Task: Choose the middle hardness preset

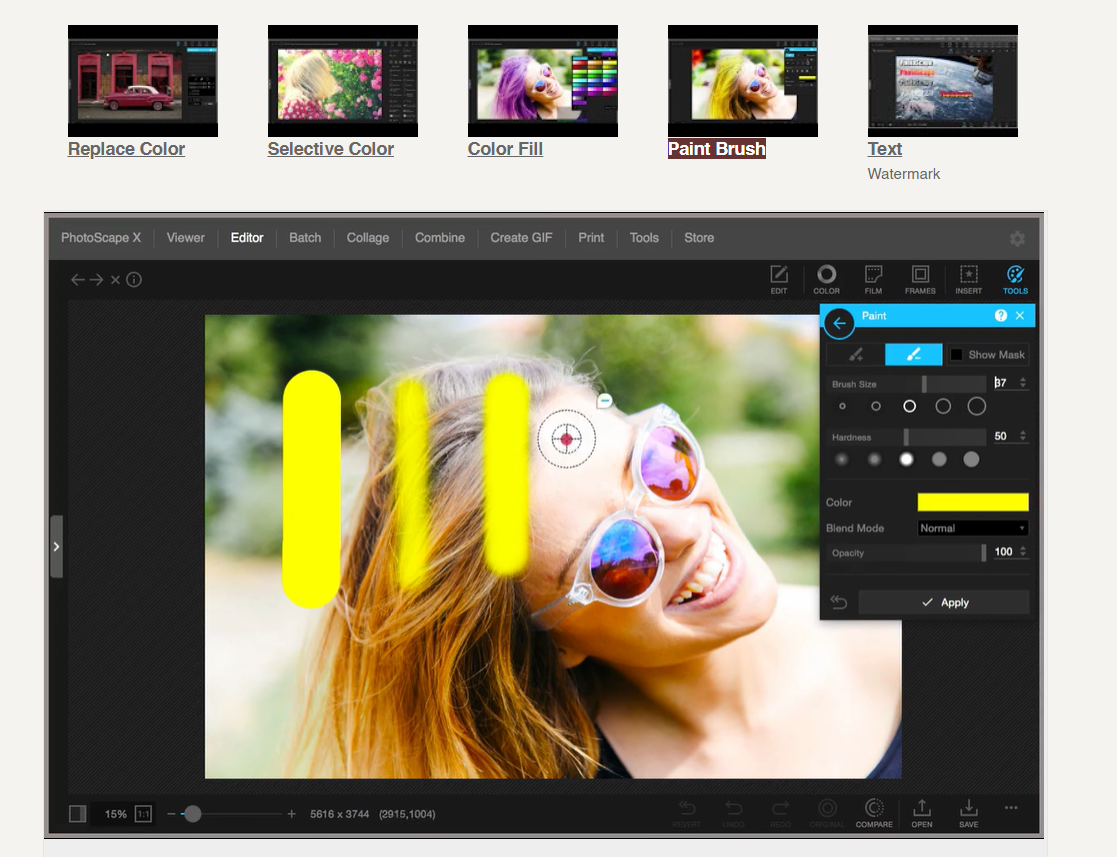Action: (x=906, y=459)
